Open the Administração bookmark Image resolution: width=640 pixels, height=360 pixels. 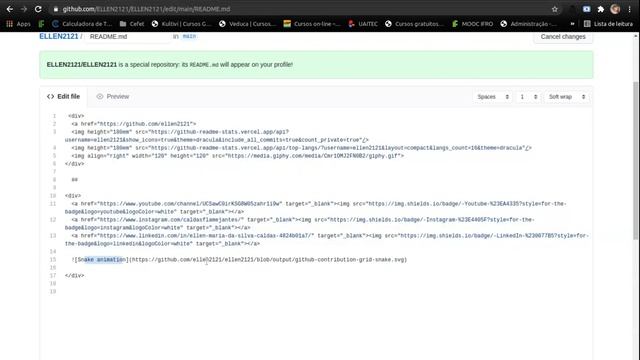click(x=528, y=24)
